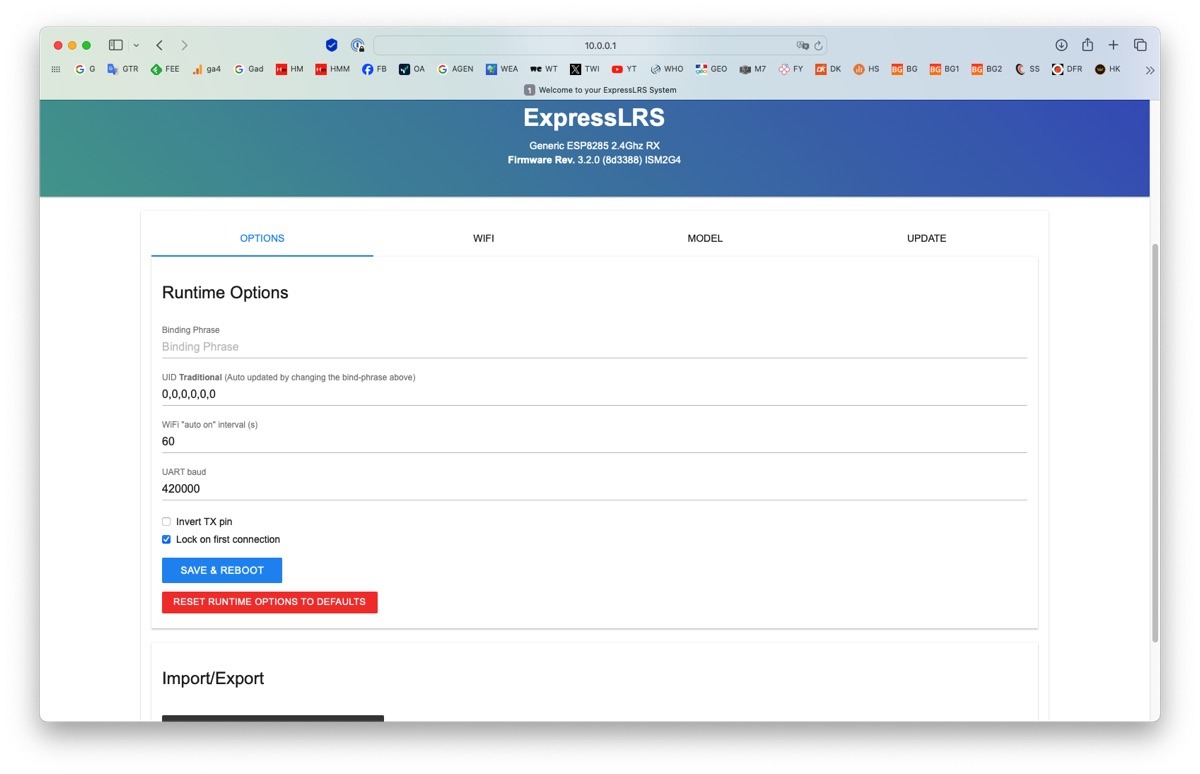This screenshot has height=774, width=1200.
Task: Click the blue shield extension icon
Action: coord(332,45)
